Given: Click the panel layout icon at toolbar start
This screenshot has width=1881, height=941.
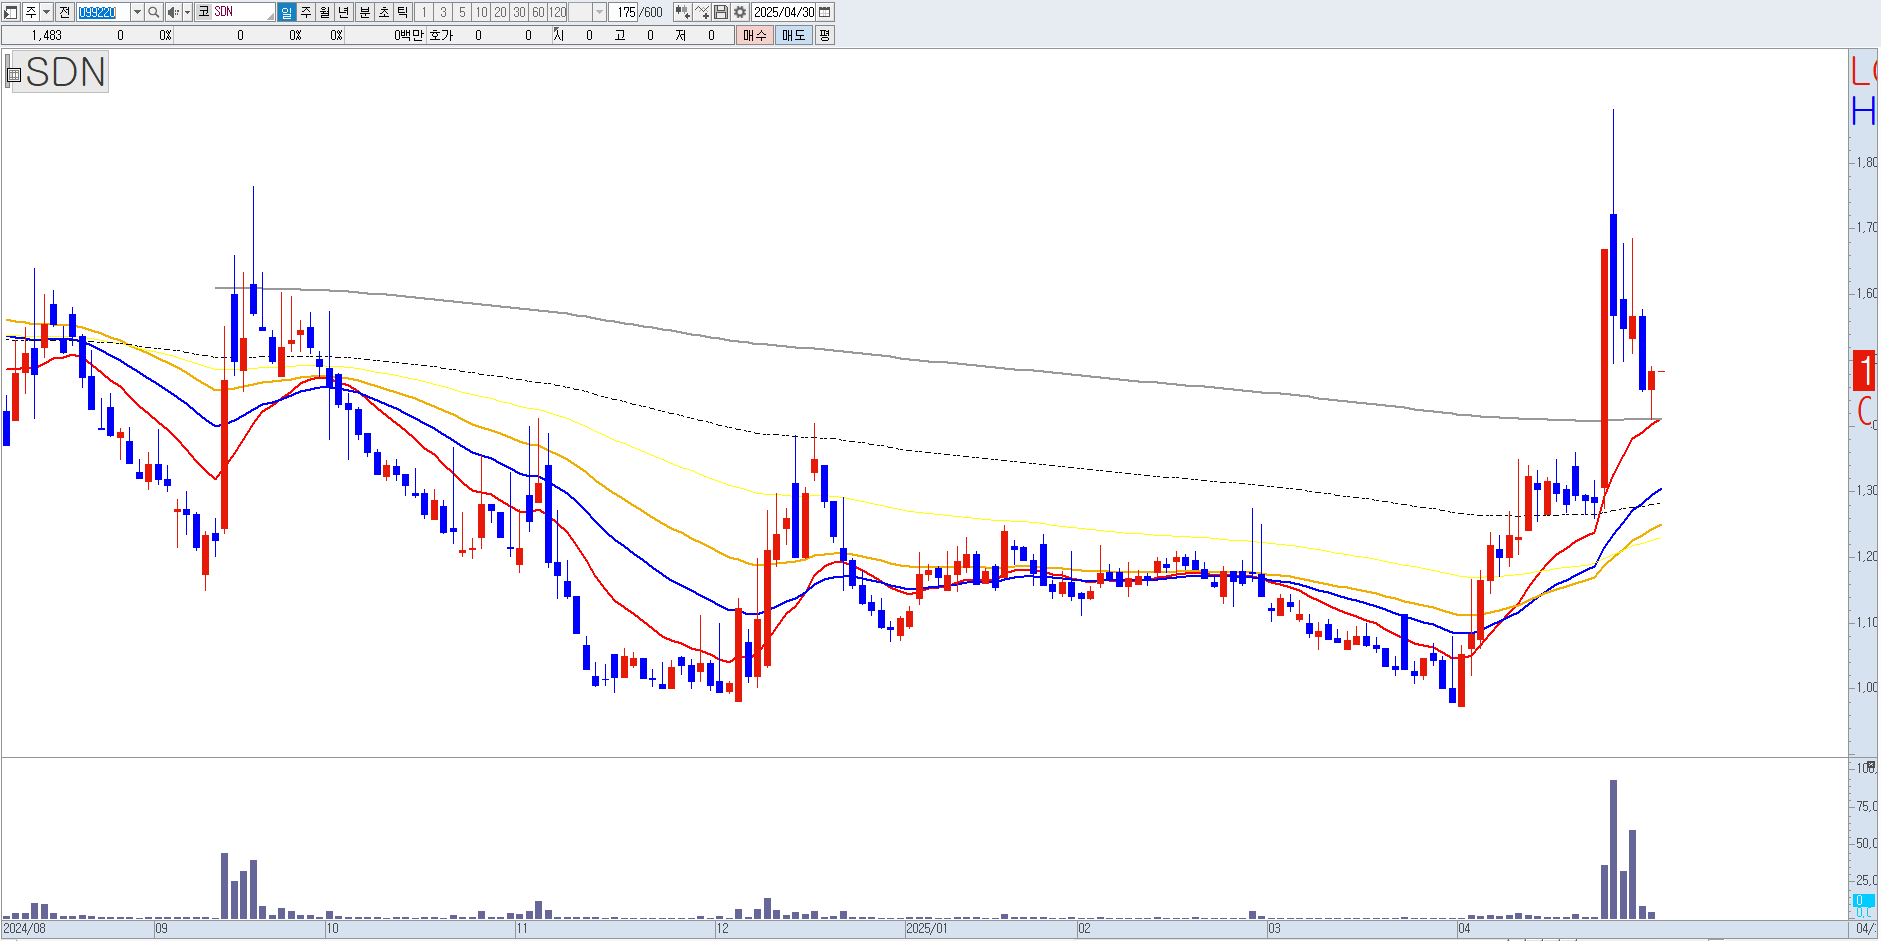Looking at the screenshot, I should coord(10,12).
